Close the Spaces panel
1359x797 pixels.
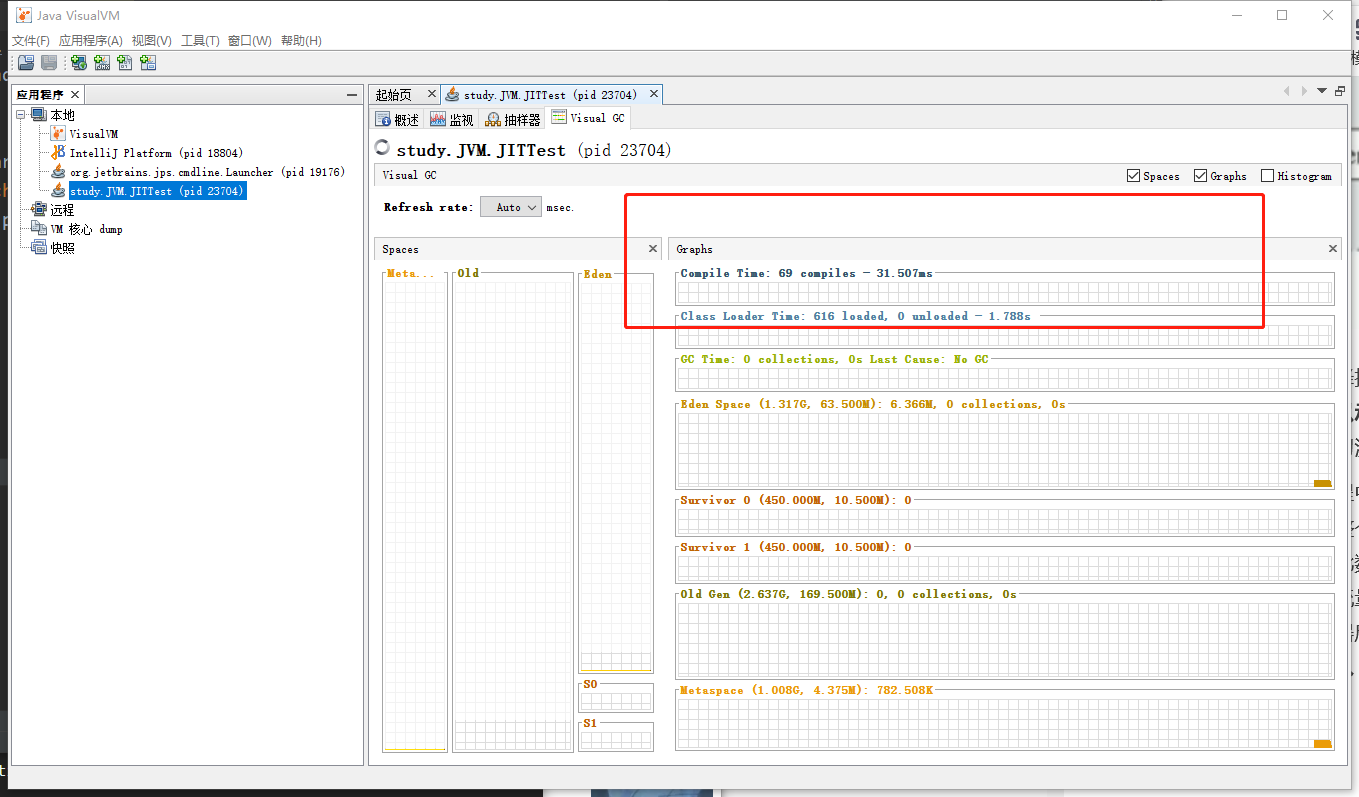(653, 249)
